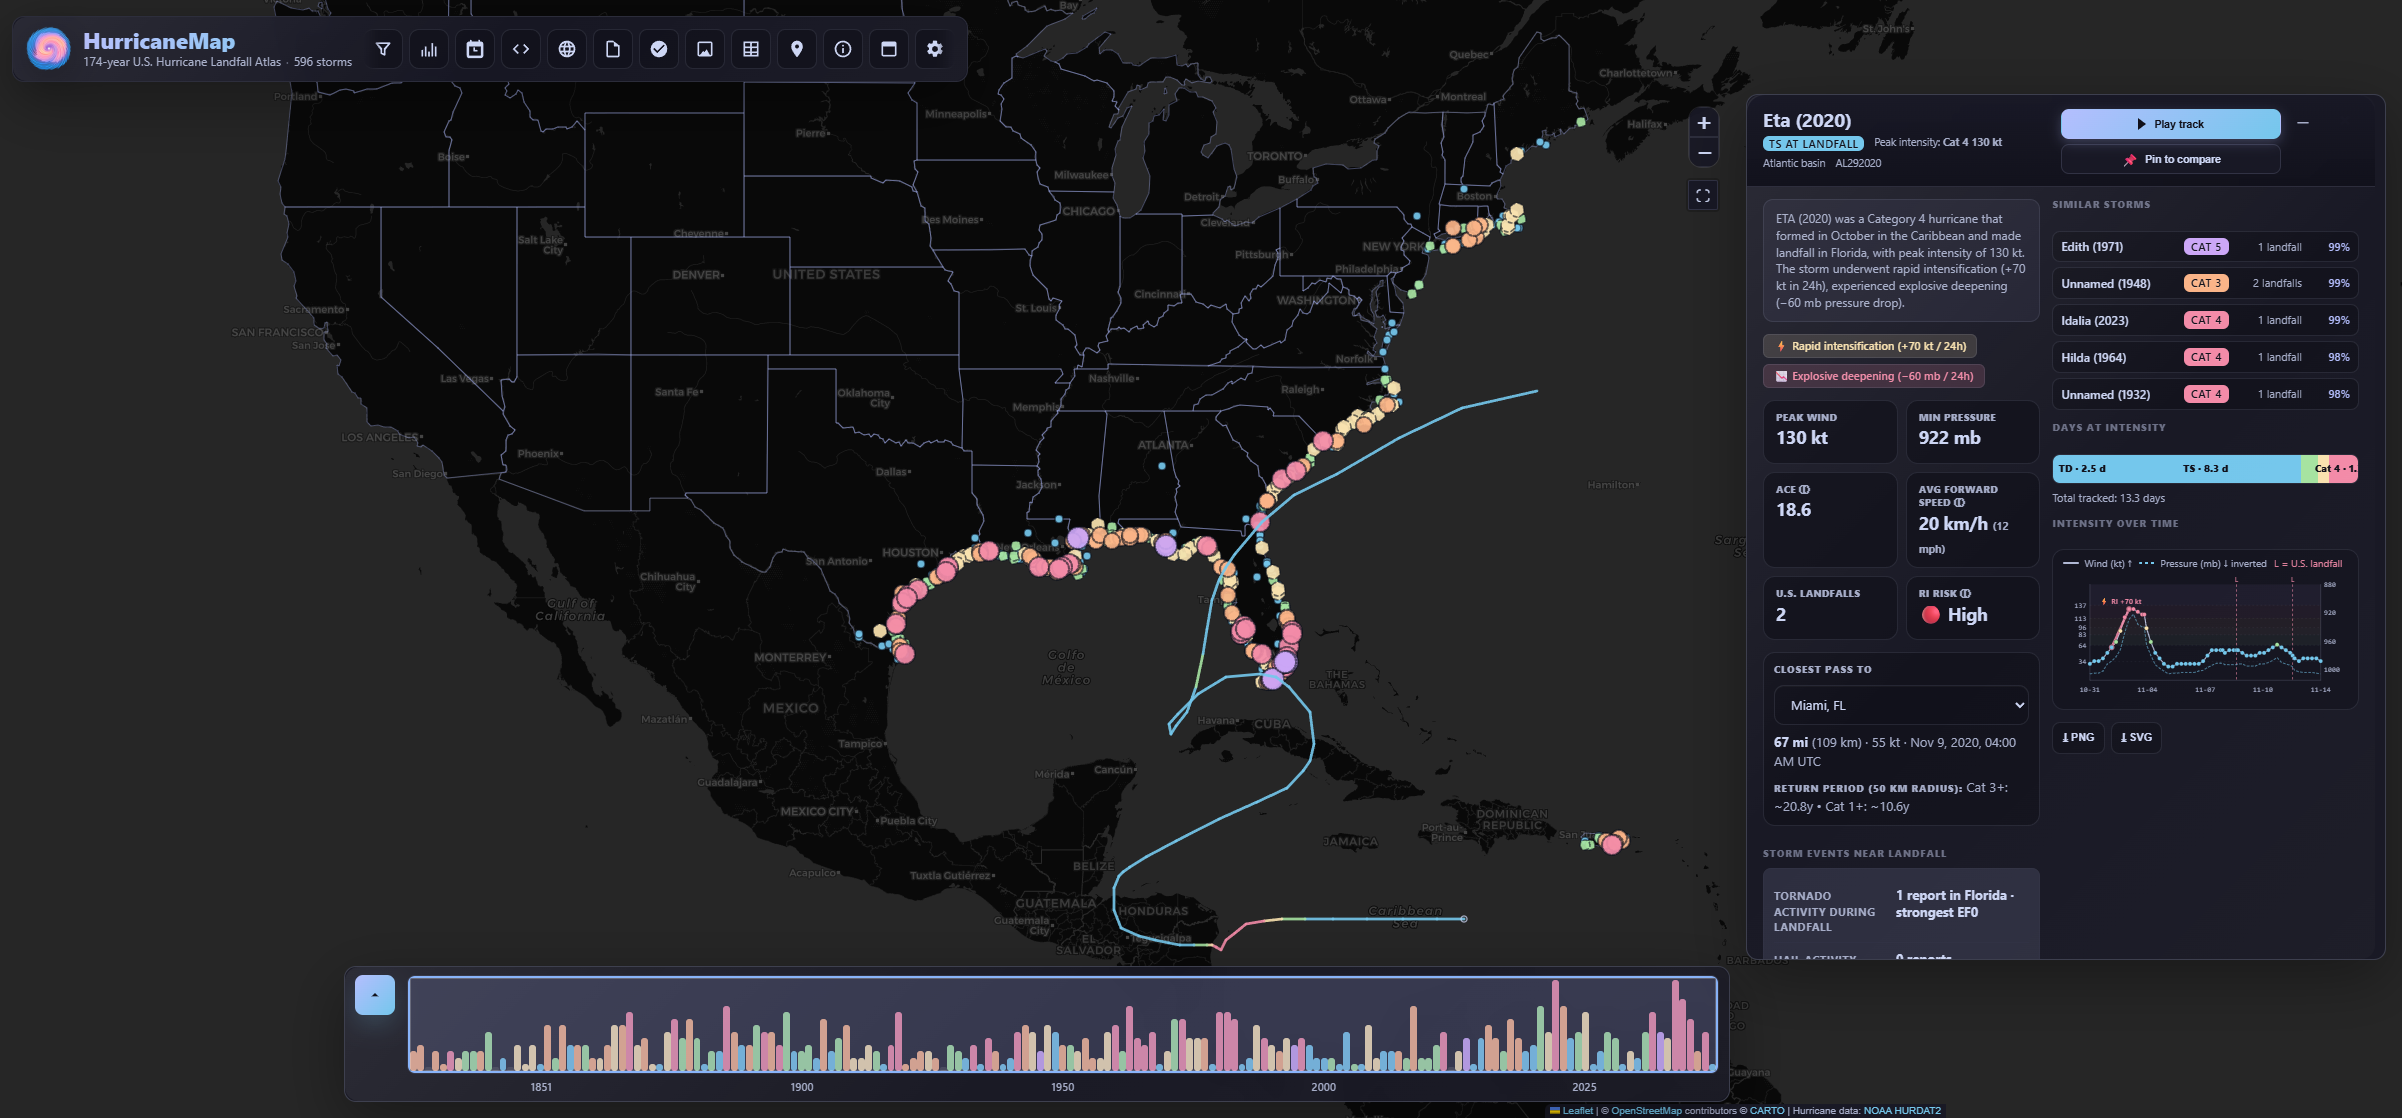Toggle fullscreen map view

[1703, 195]
